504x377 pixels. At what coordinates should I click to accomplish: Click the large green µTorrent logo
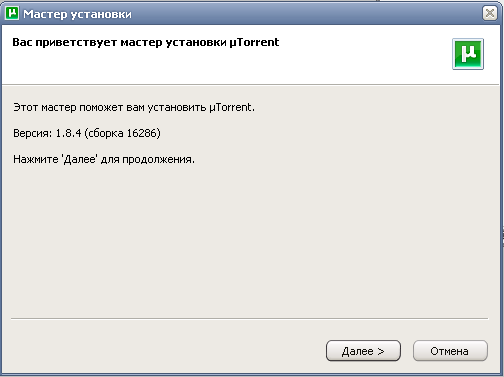468,54
